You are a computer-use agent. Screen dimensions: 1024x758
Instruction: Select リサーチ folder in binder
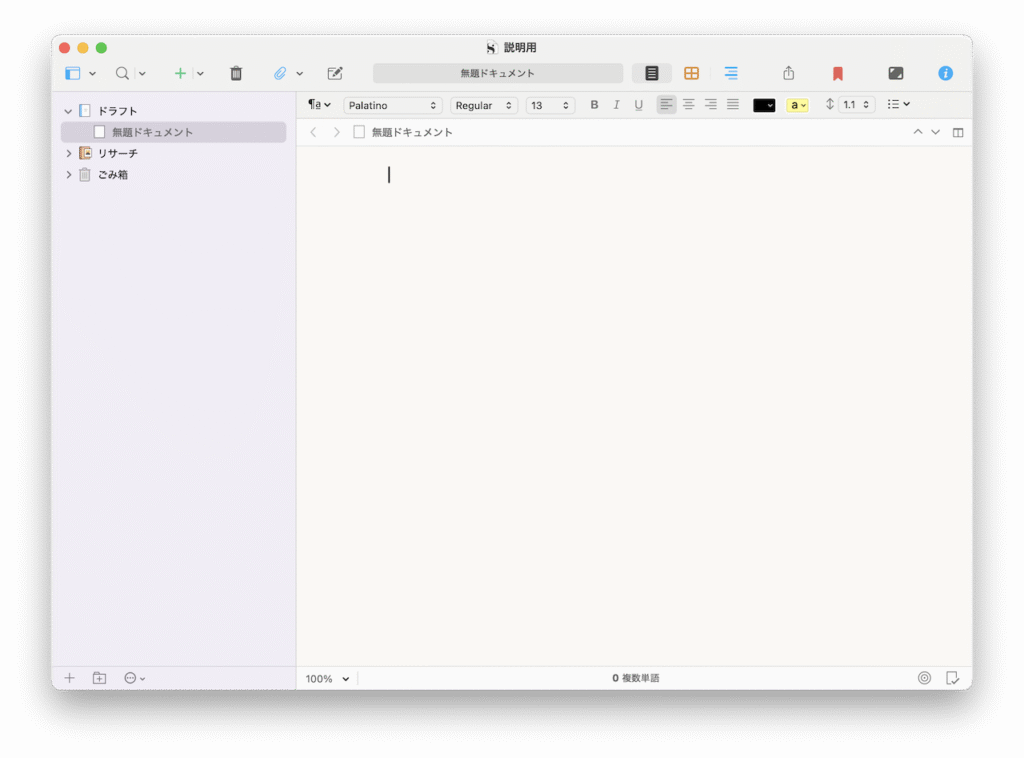coord(118,153)
